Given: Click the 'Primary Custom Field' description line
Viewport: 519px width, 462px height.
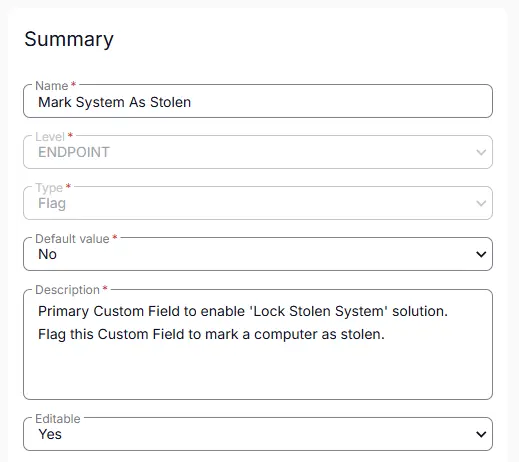Looking at the screenshot, I should [x=243, y=311].
